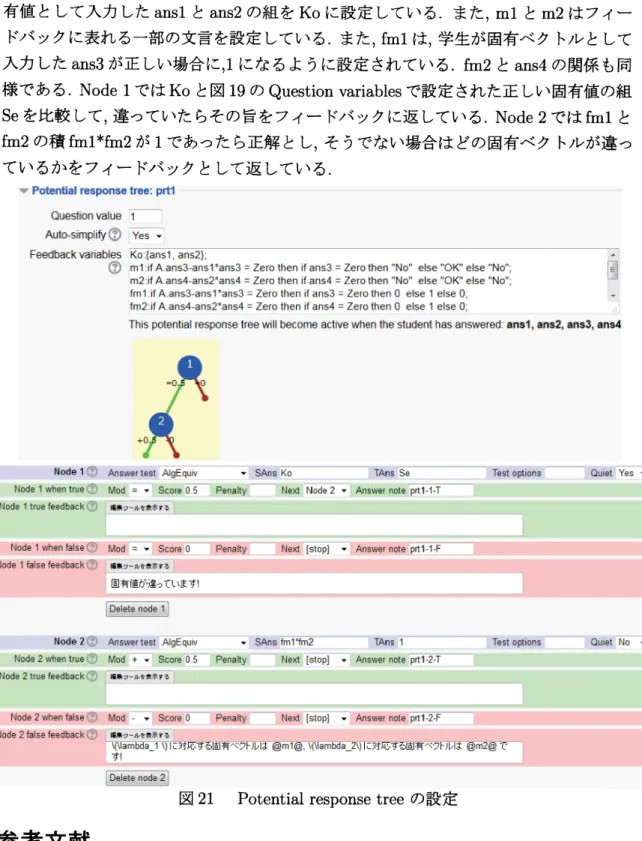Open help icon next to Node 1 when false
642x841 pixels.
92,548
